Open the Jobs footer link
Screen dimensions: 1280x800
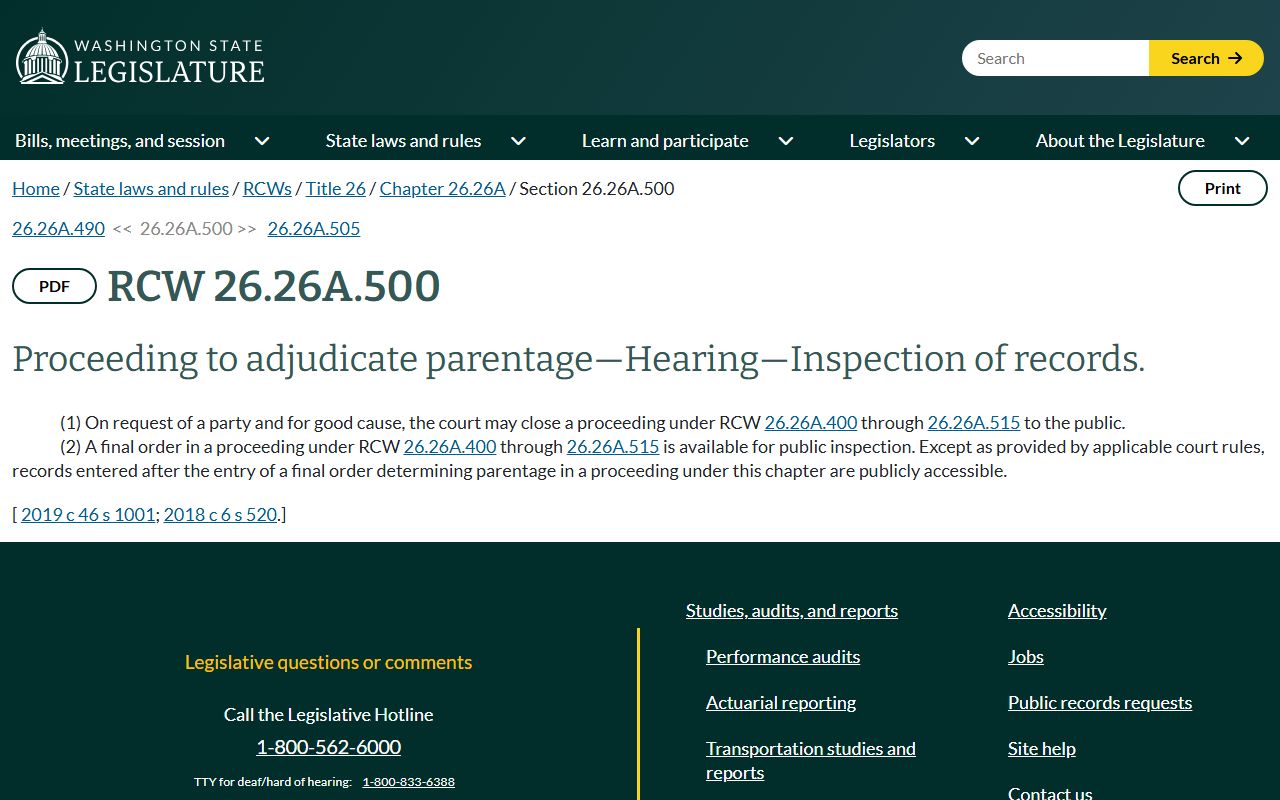coord(1026,656)
